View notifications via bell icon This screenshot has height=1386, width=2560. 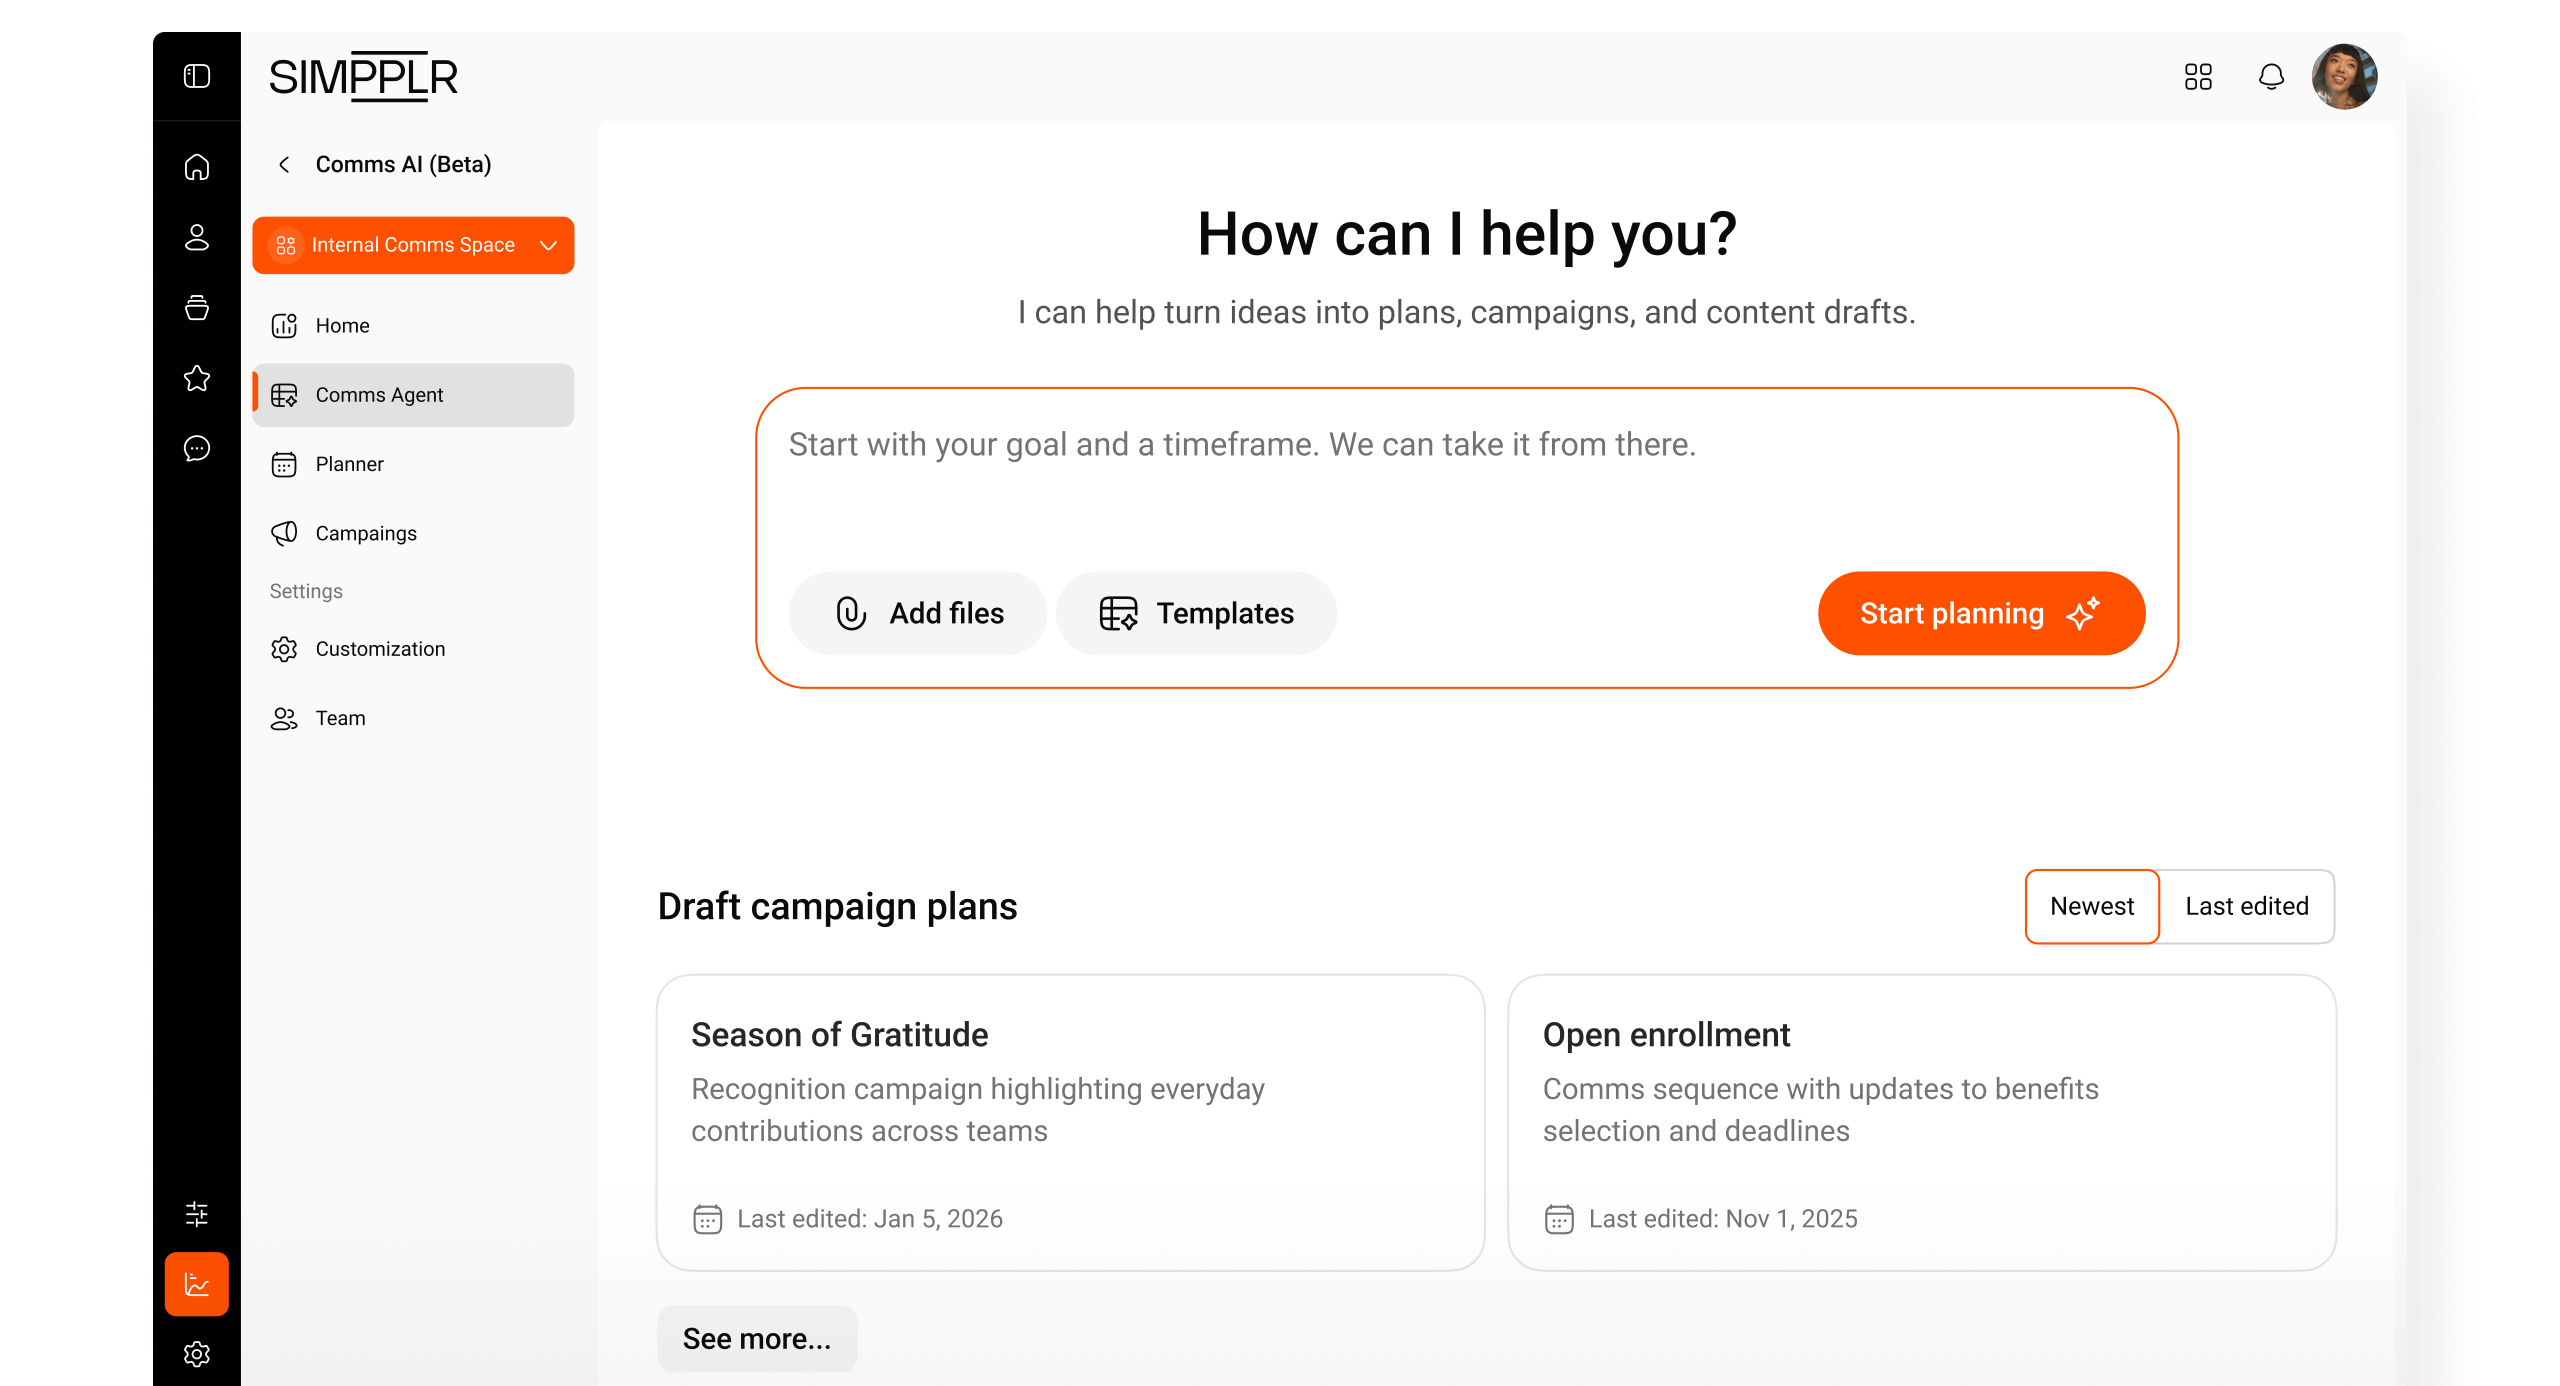click(2271, 77)
